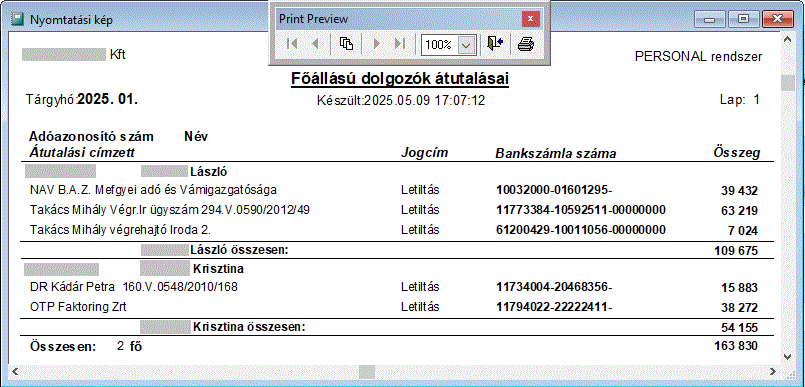This screenshot has height=387, width=805.
Task: Click the amount 7 024
Action: pos(742,231)
